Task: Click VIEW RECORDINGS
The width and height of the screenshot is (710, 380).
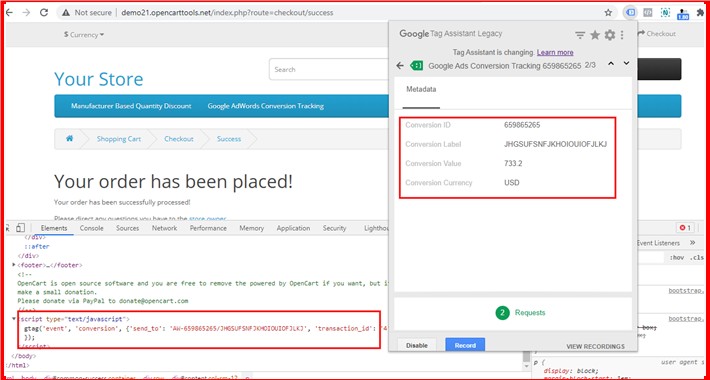Action: pos(595,346)
